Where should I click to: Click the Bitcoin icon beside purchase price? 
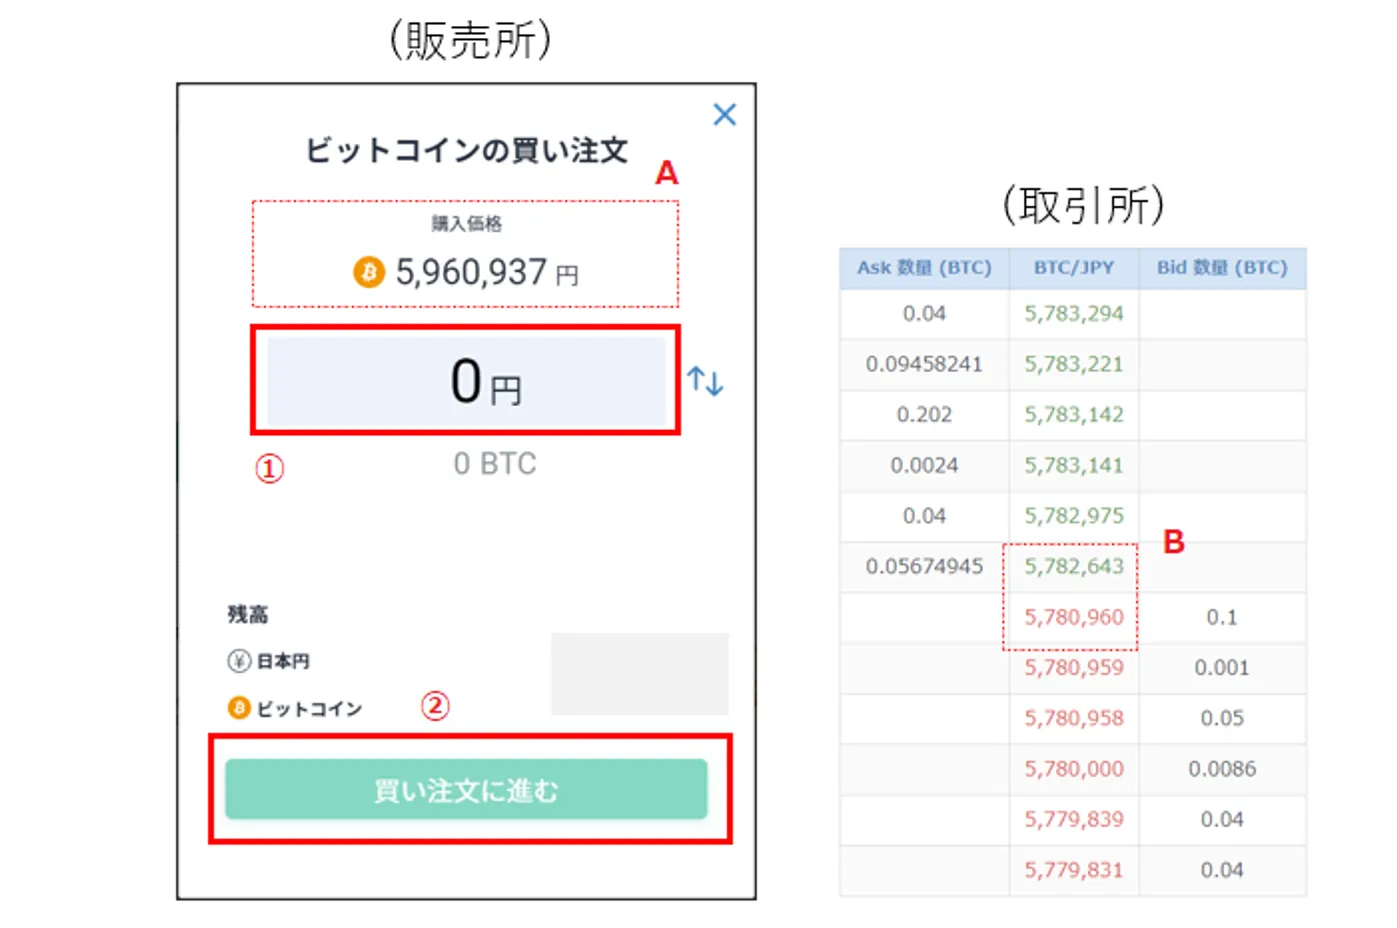pos(369,271)
